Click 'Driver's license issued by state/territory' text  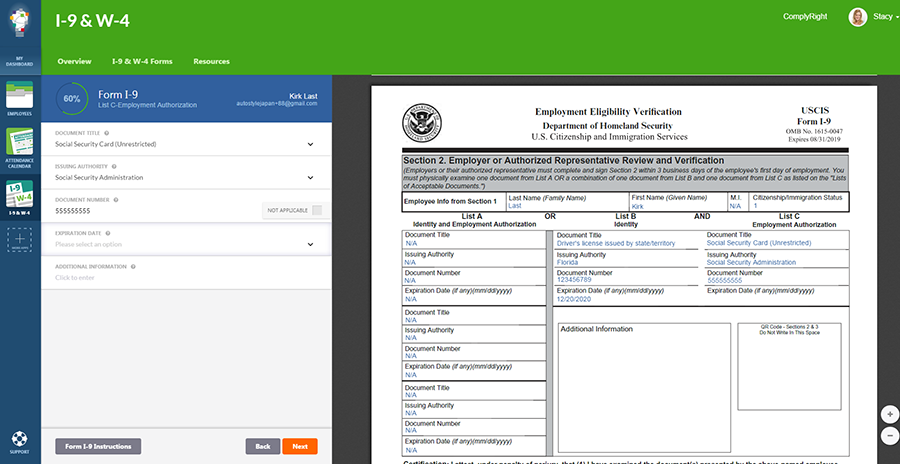point(616,243)
